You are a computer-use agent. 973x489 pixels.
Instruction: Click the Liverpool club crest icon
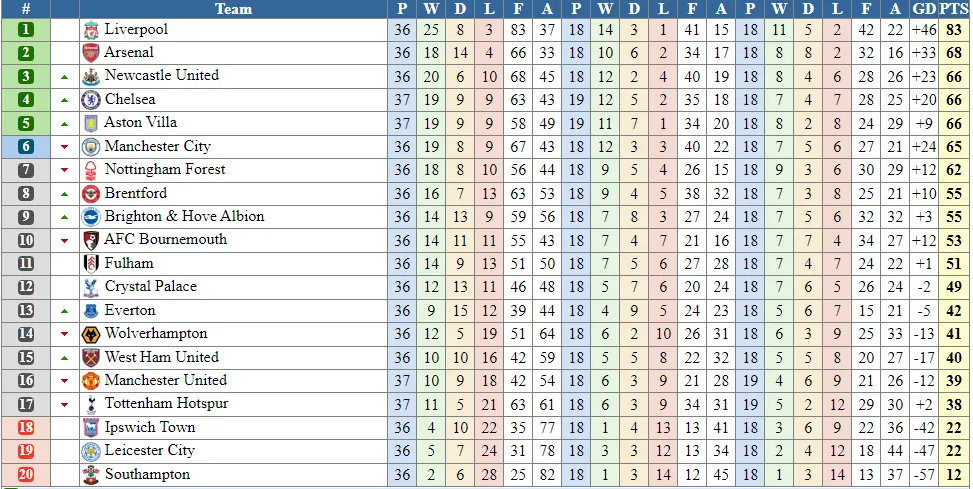coord(91,30)
